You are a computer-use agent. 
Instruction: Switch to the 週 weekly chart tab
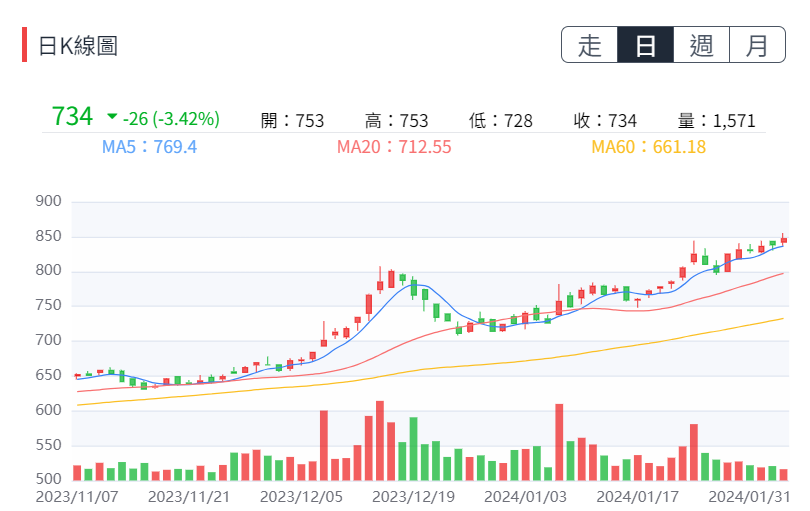click(x=702, y=46)
